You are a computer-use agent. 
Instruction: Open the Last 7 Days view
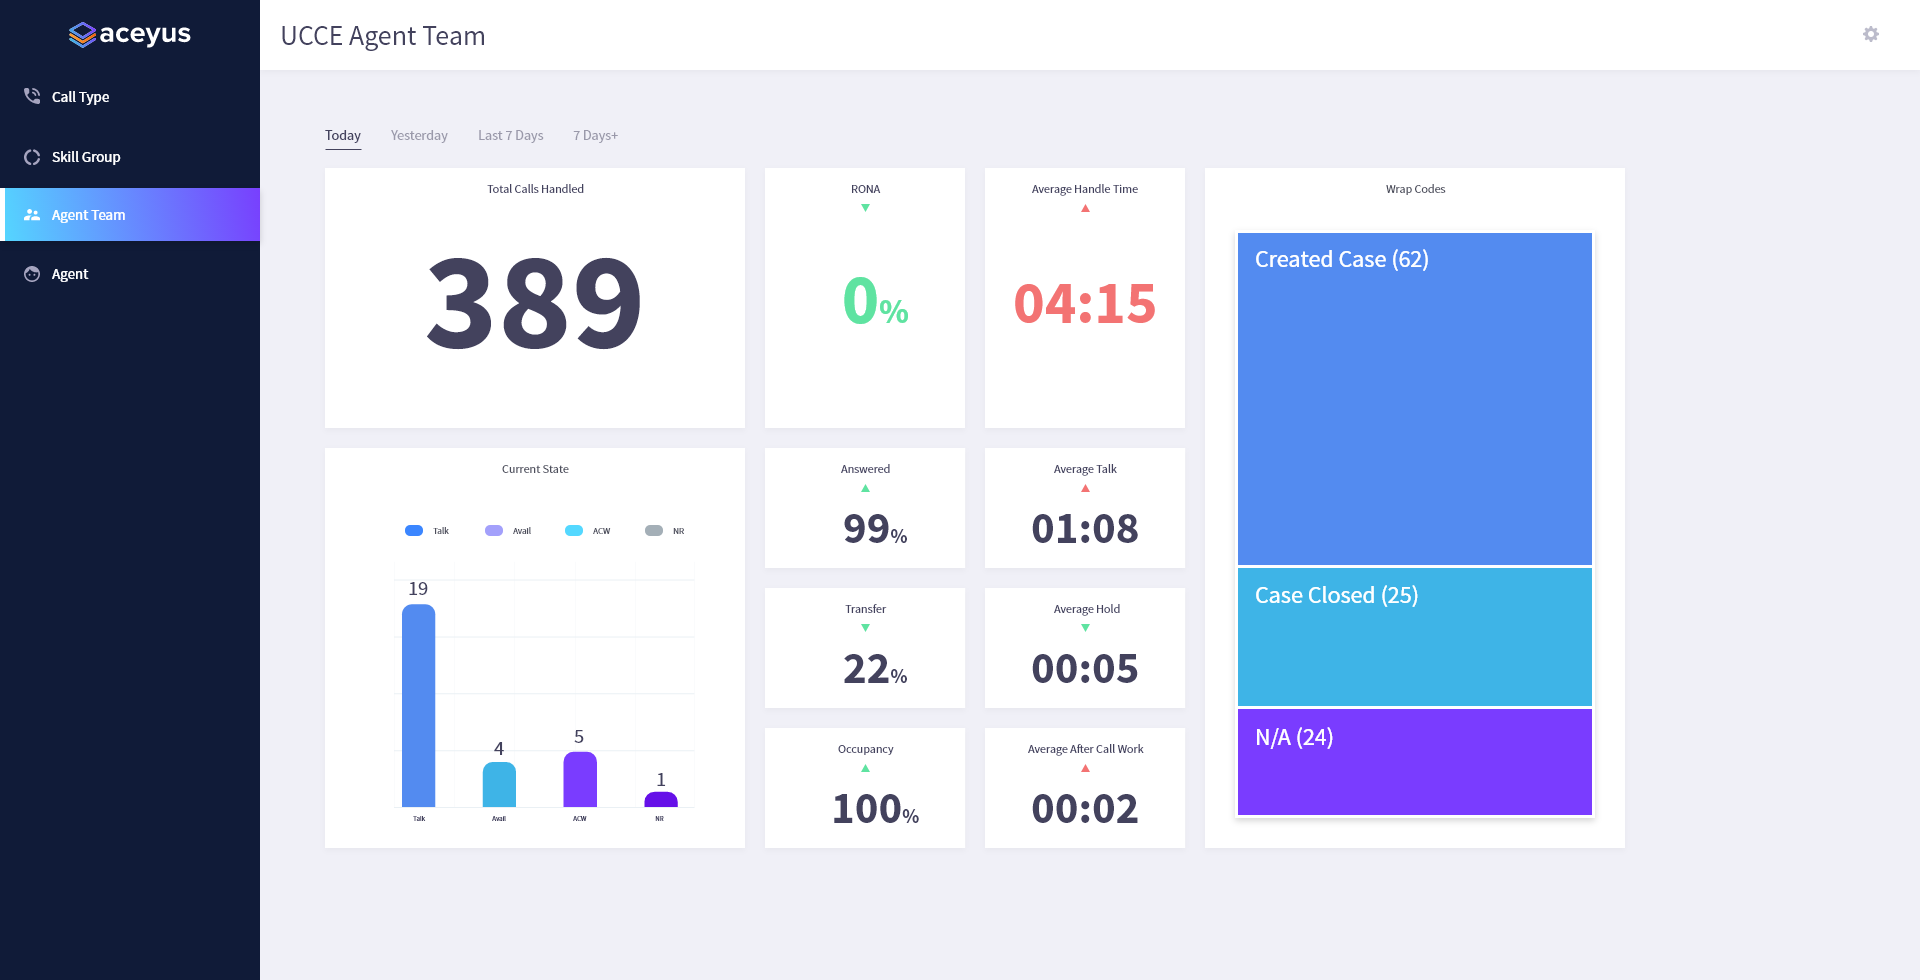point(510,135)
